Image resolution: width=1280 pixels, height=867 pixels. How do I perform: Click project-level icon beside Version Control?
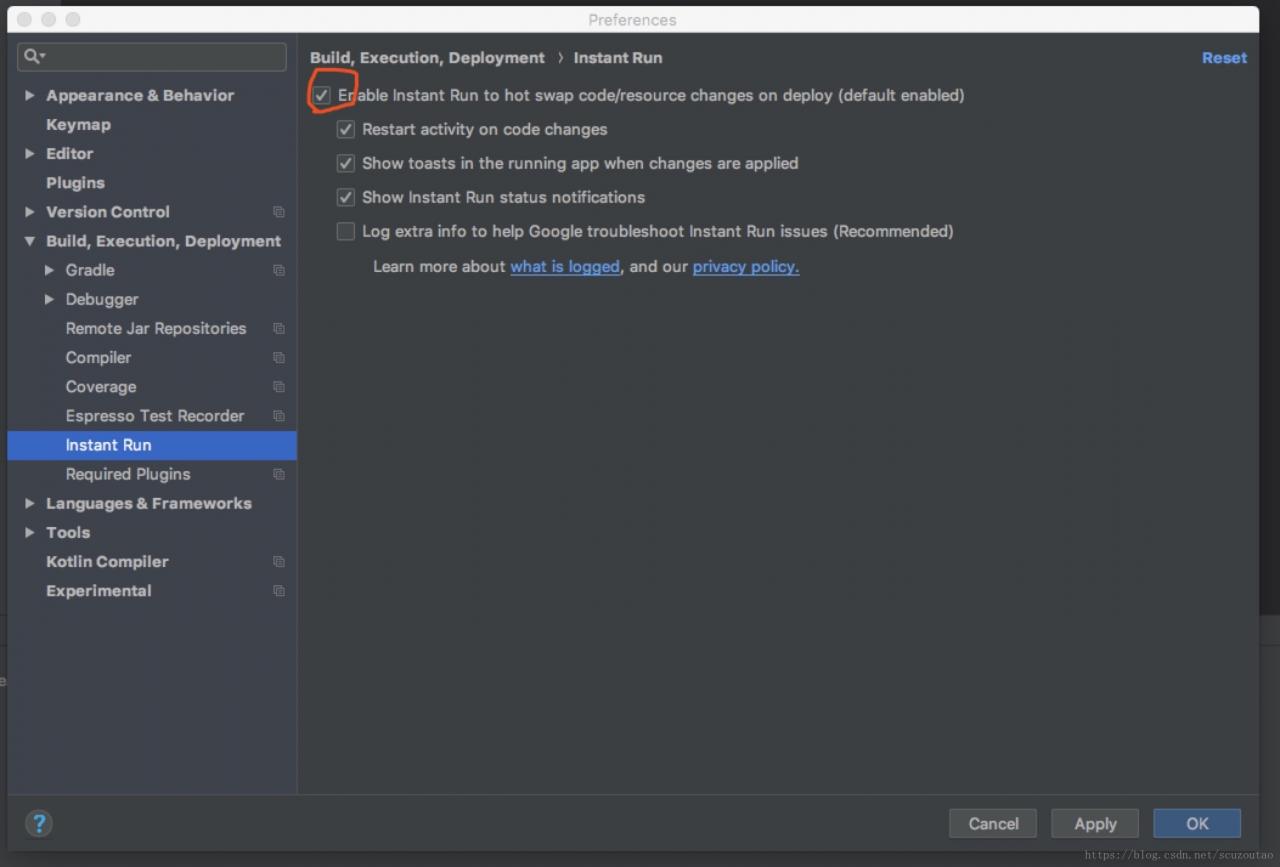tap(279, 212)
